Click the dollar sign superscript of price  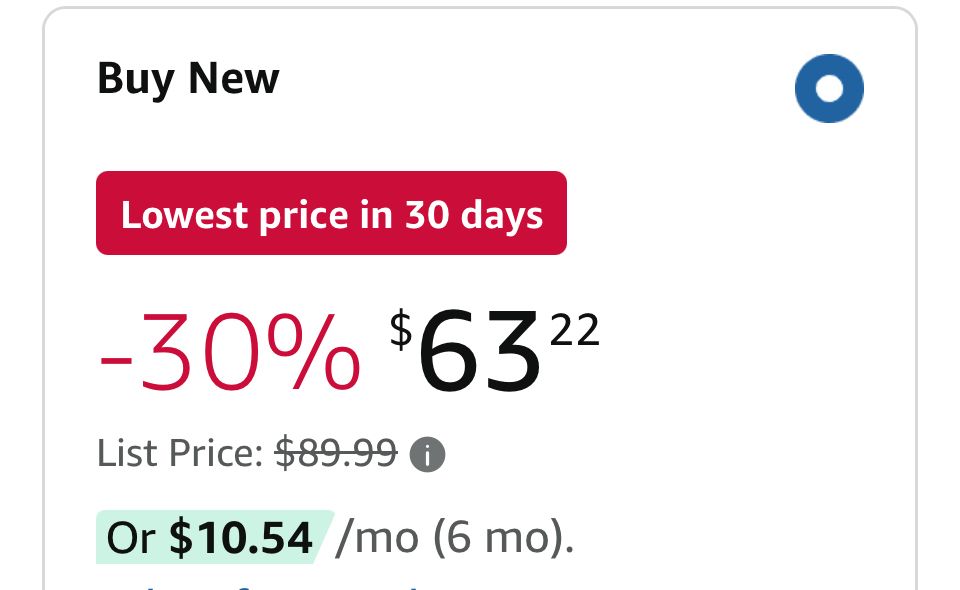click(401, 329)
